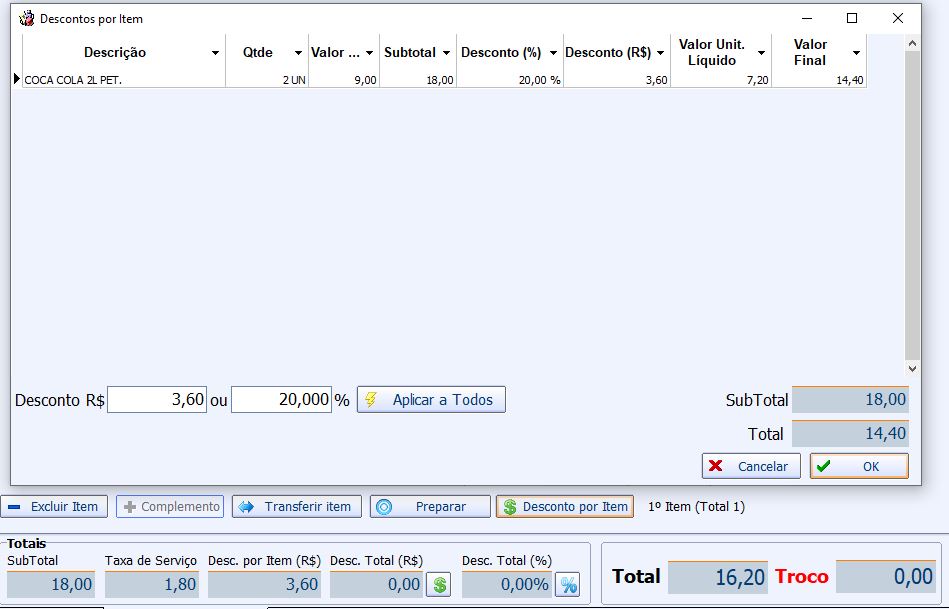Click the dollar sign icon beside Desc. Total (R$)
The width and height of the screenshot is (949, 609).
438,584
